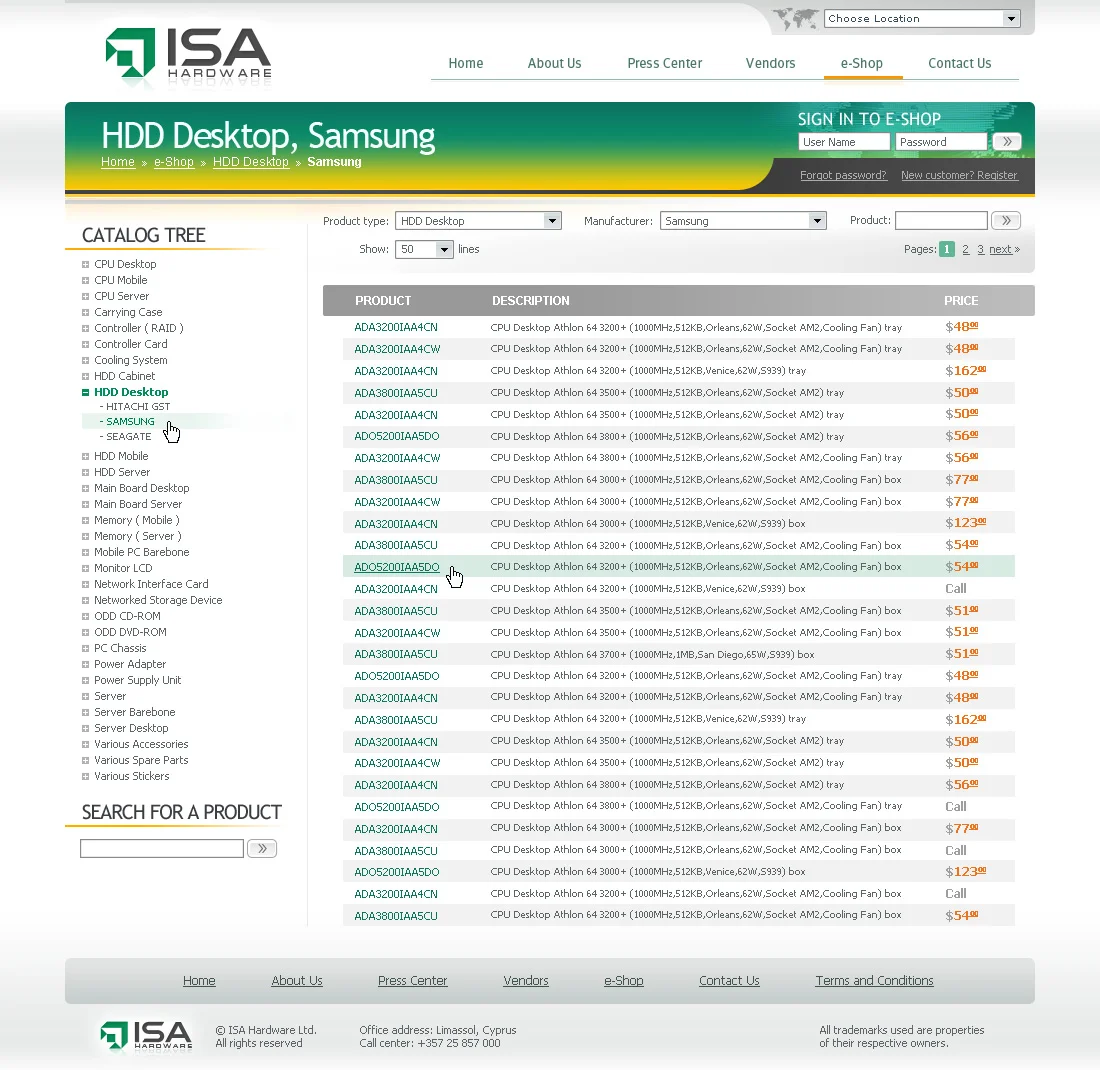
Task: Click the footer Terms and Conditions link
Action: click(x=874, y=981)
